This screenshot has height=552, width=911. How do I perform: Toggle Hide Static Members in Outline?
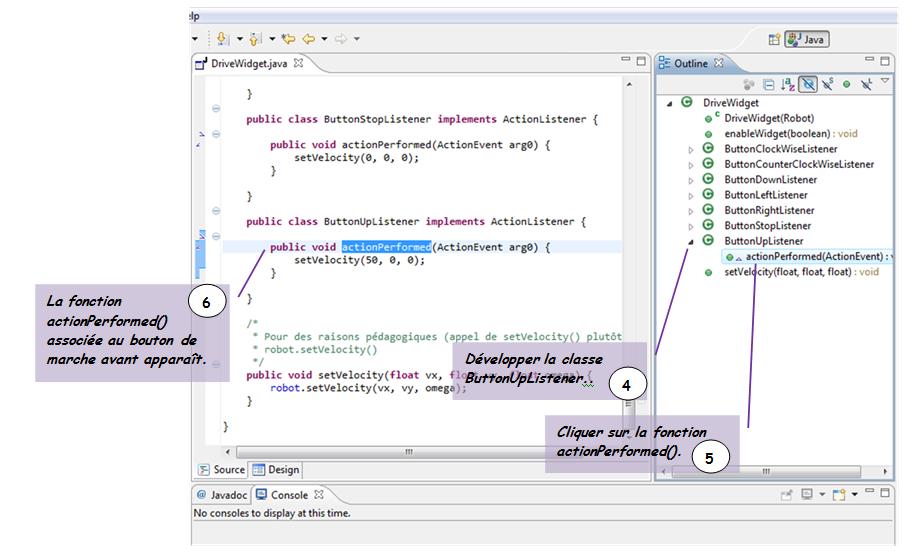point(827,86)
